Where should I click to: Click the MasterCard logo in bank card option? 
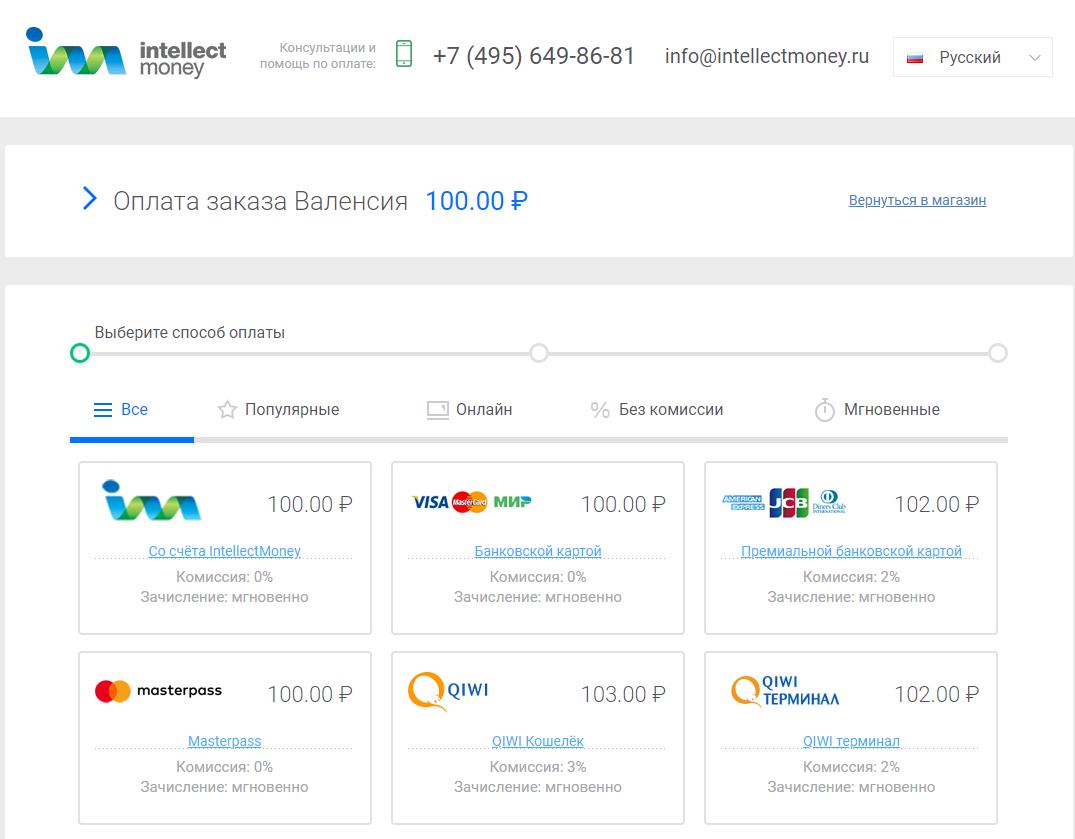470,502
